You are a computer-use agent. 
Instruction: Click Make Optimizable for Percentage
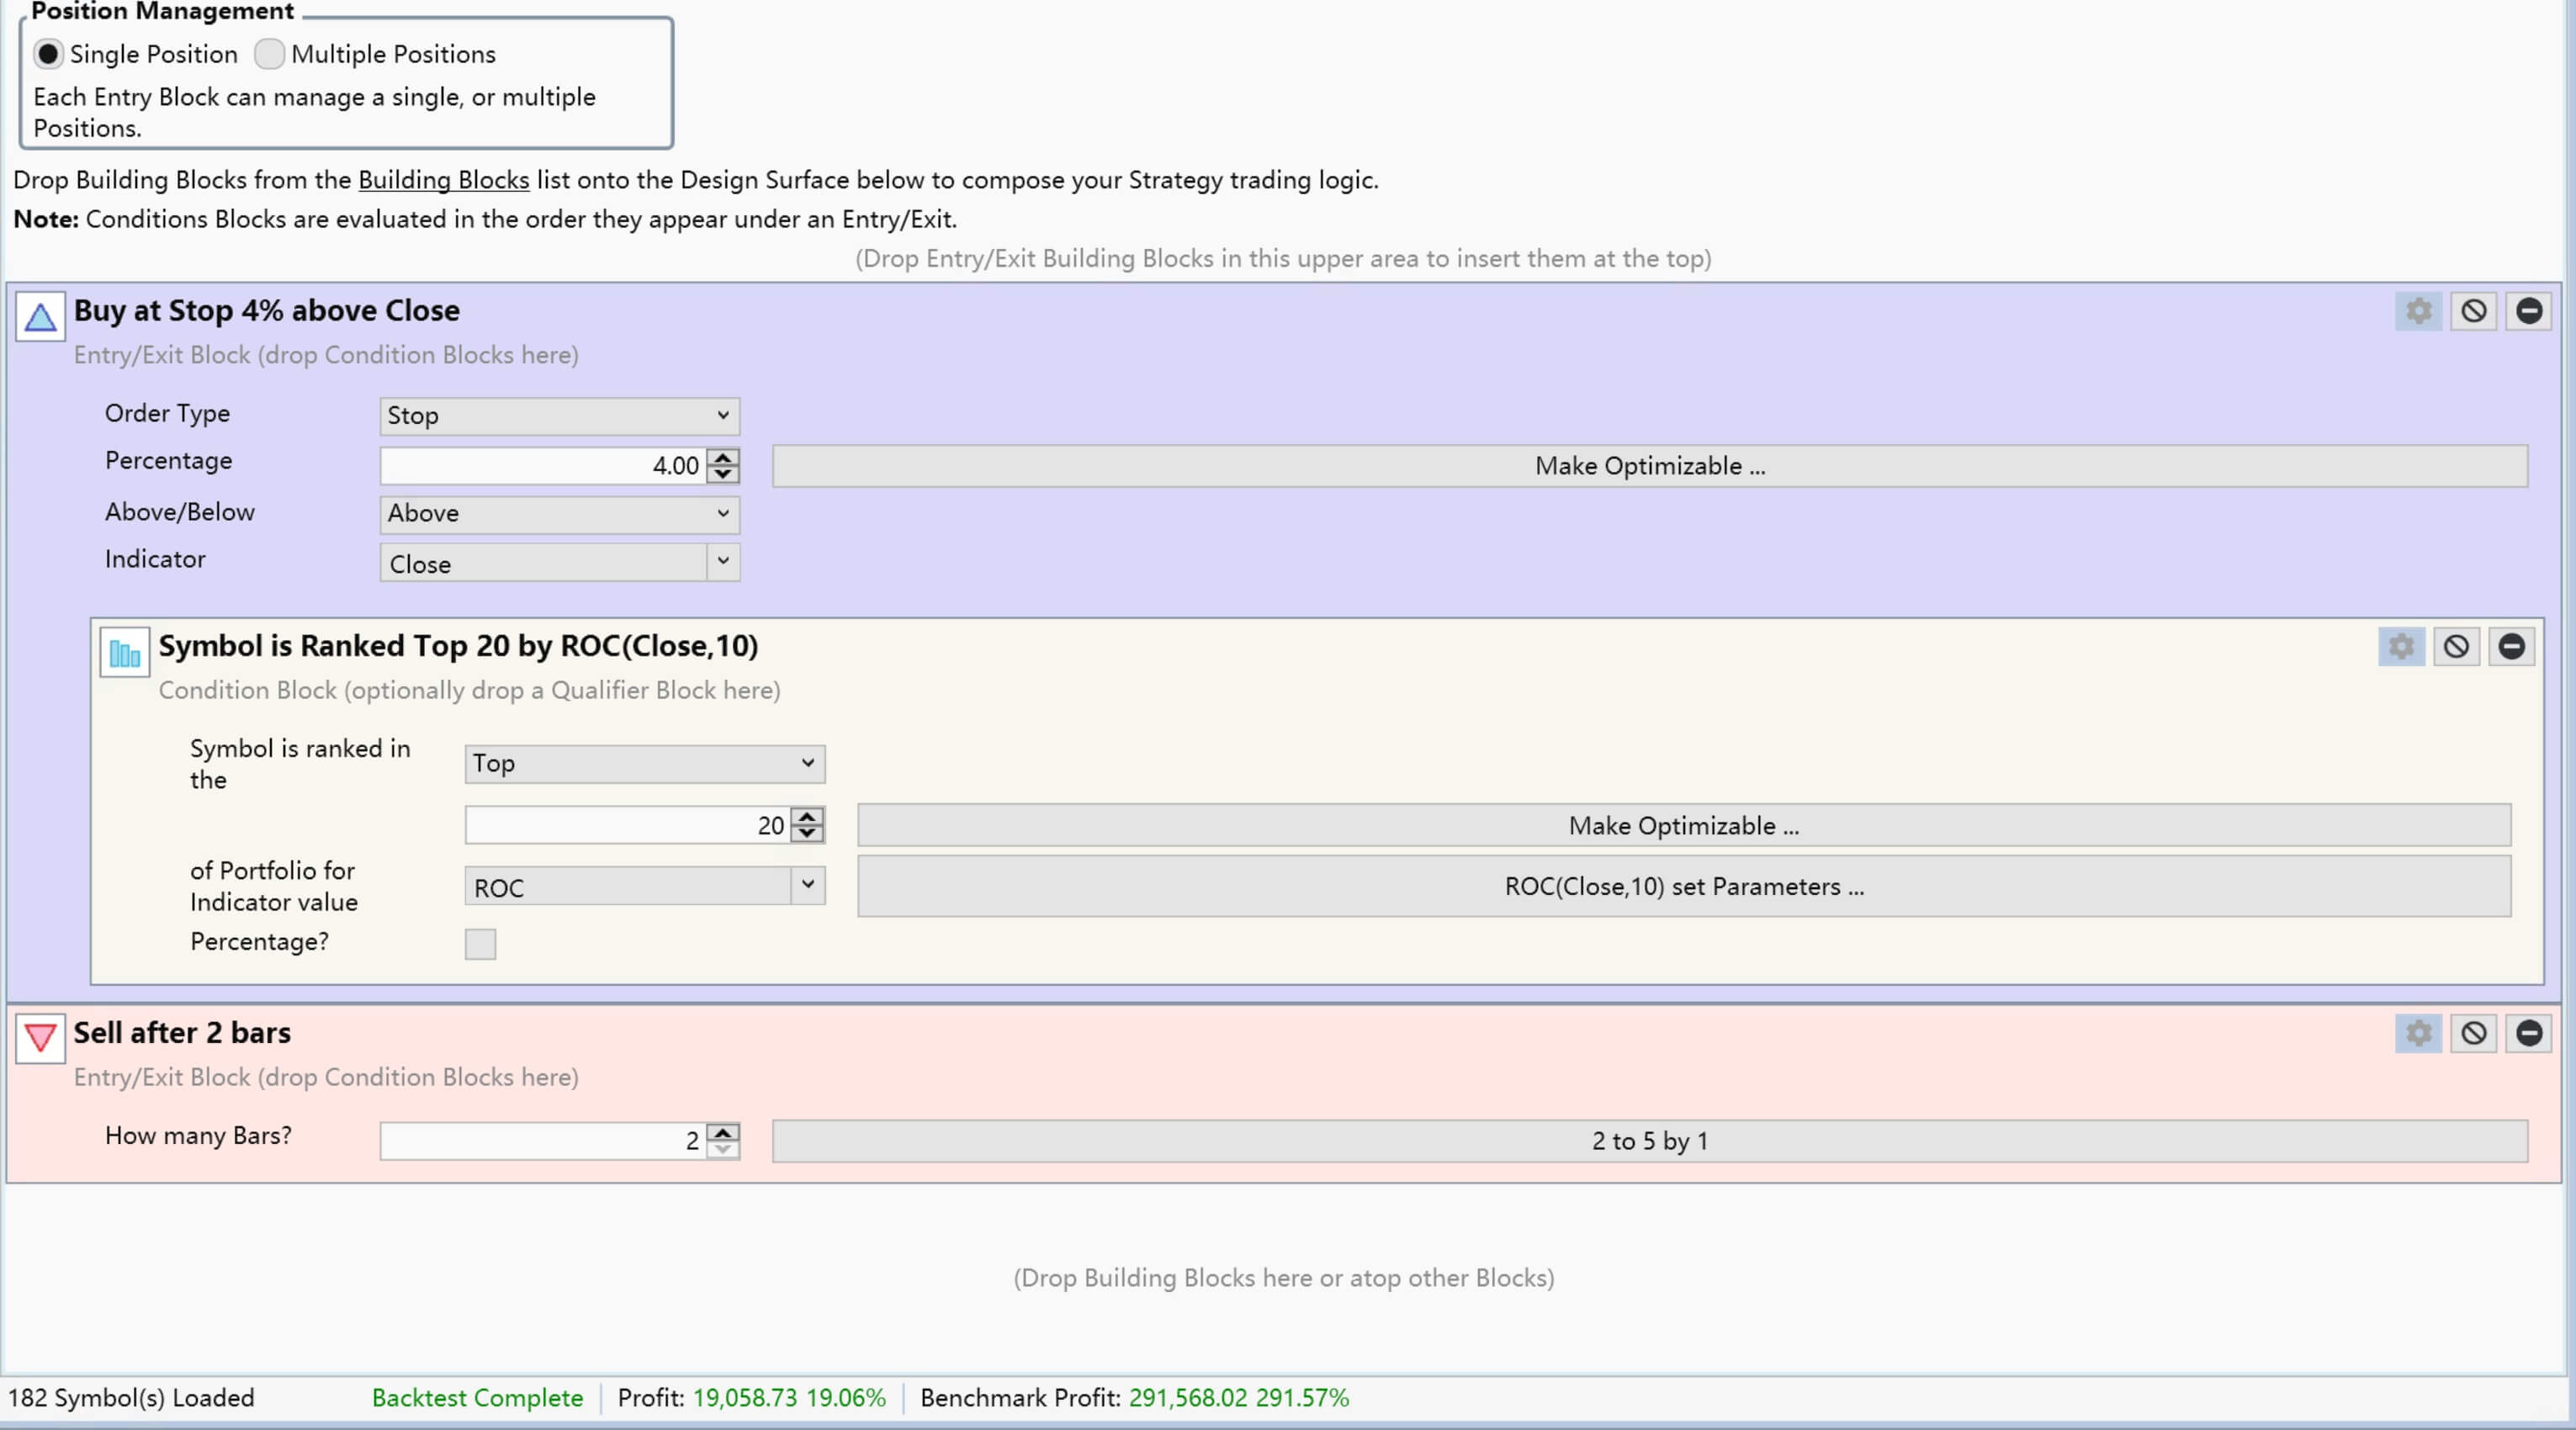pyautogui.click(x=1649, y=466)
